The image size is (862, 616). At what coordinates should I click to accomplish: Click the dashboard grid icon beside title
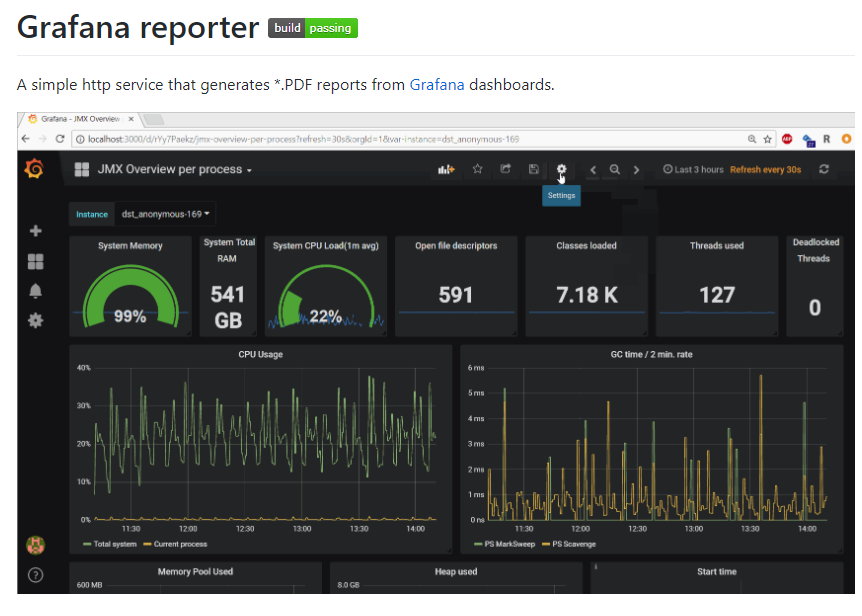[x=82, y=169]
